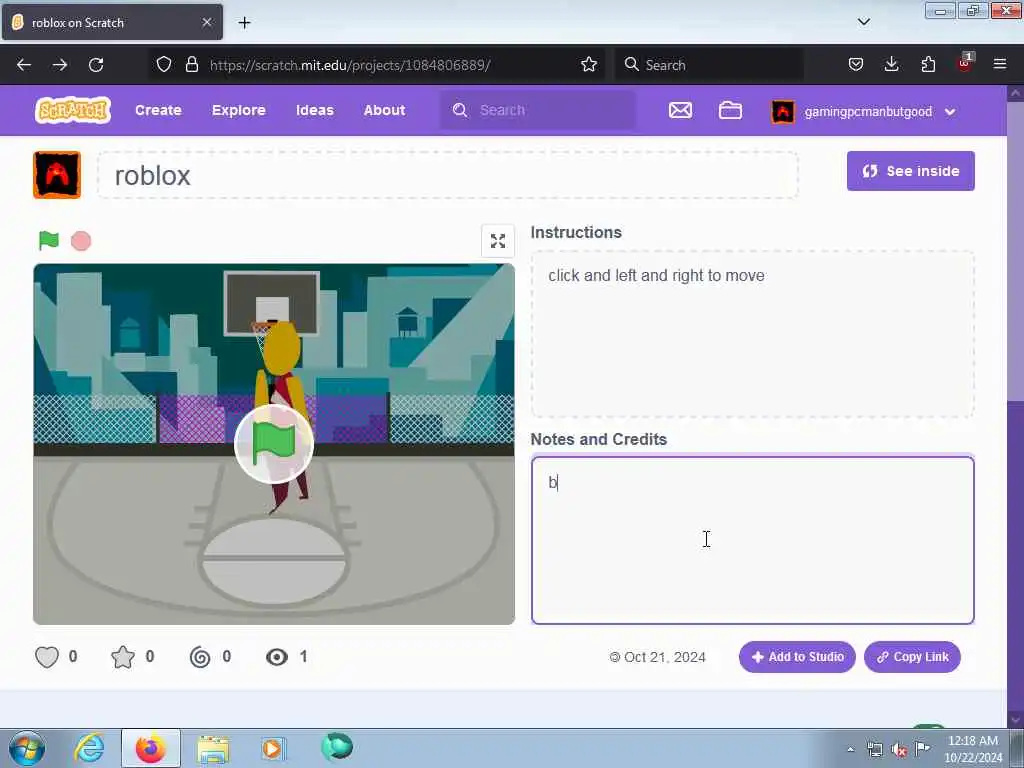Click the Copy Link button
The image size is (1024, 768).
(912, 657)
